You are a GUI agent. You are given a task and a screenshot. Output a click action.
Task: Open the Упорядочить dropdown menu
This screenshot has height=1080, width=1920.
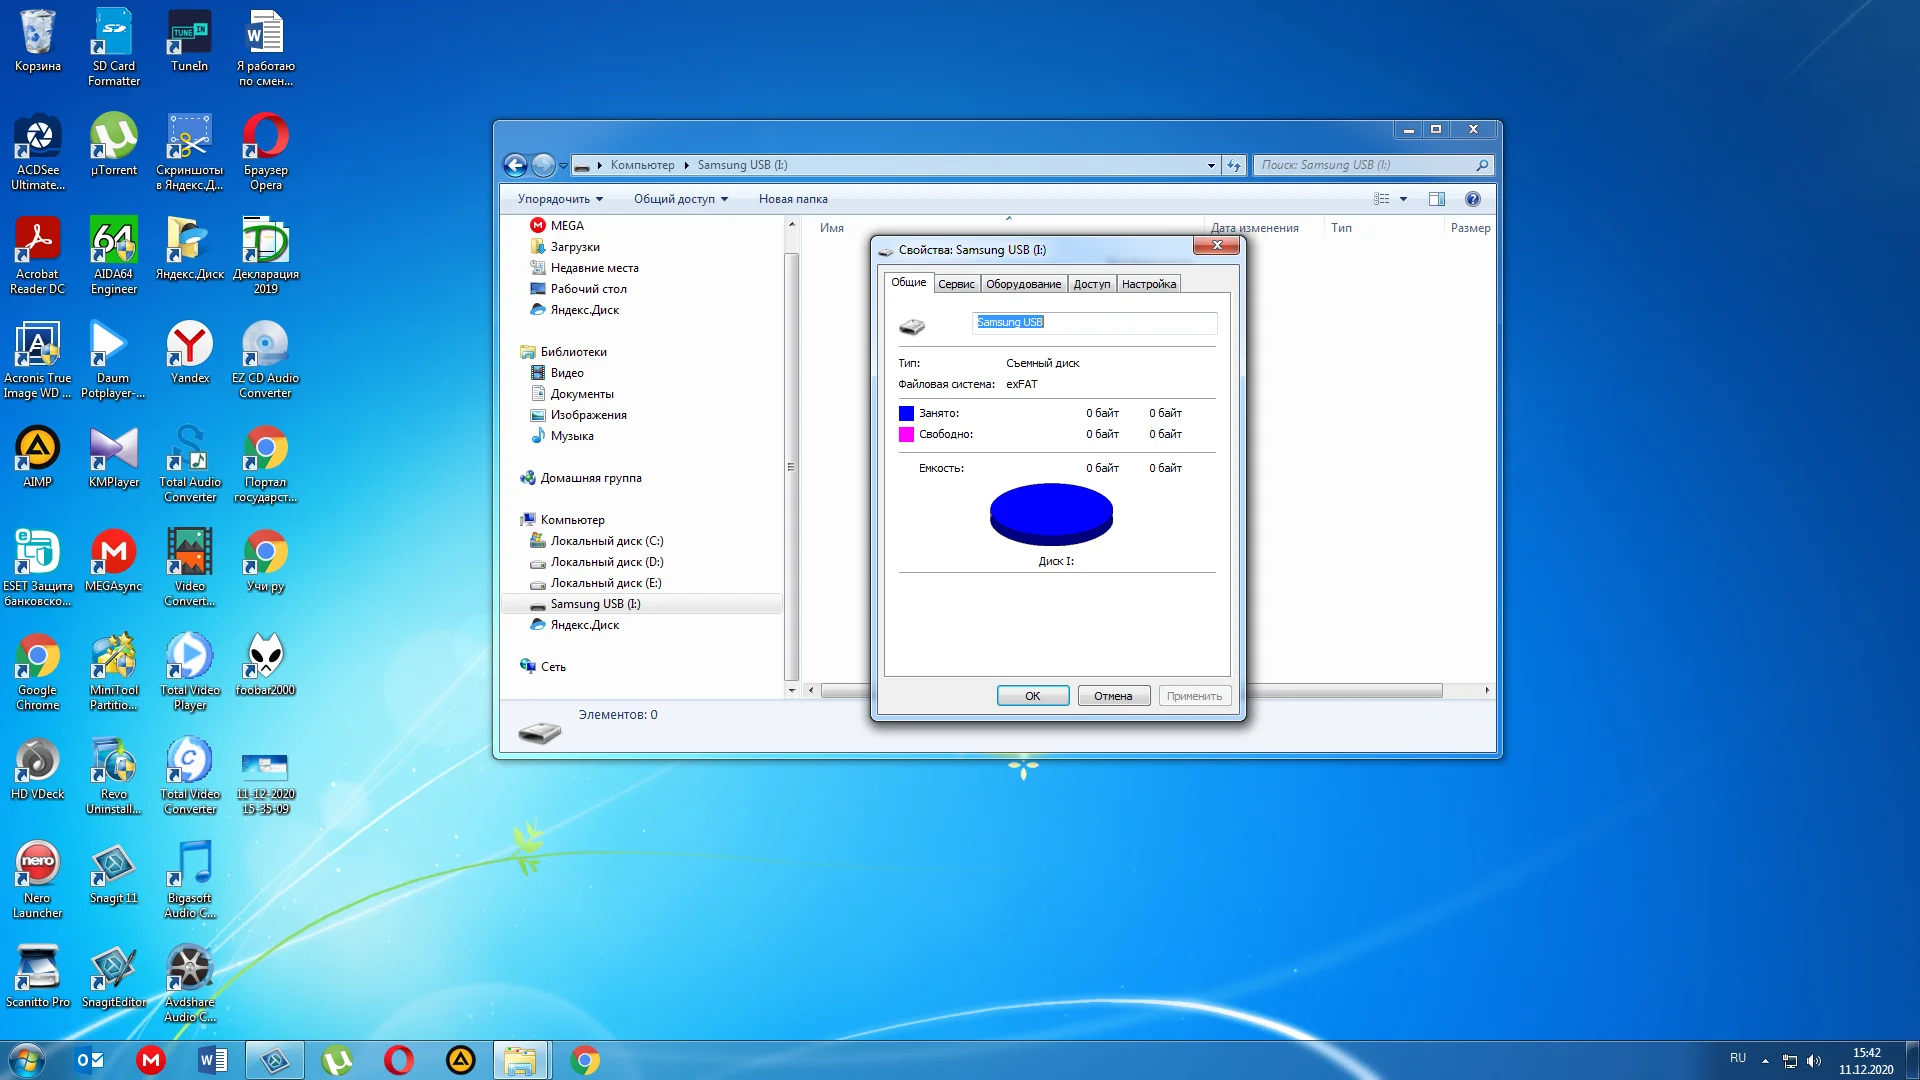[559, 199]
